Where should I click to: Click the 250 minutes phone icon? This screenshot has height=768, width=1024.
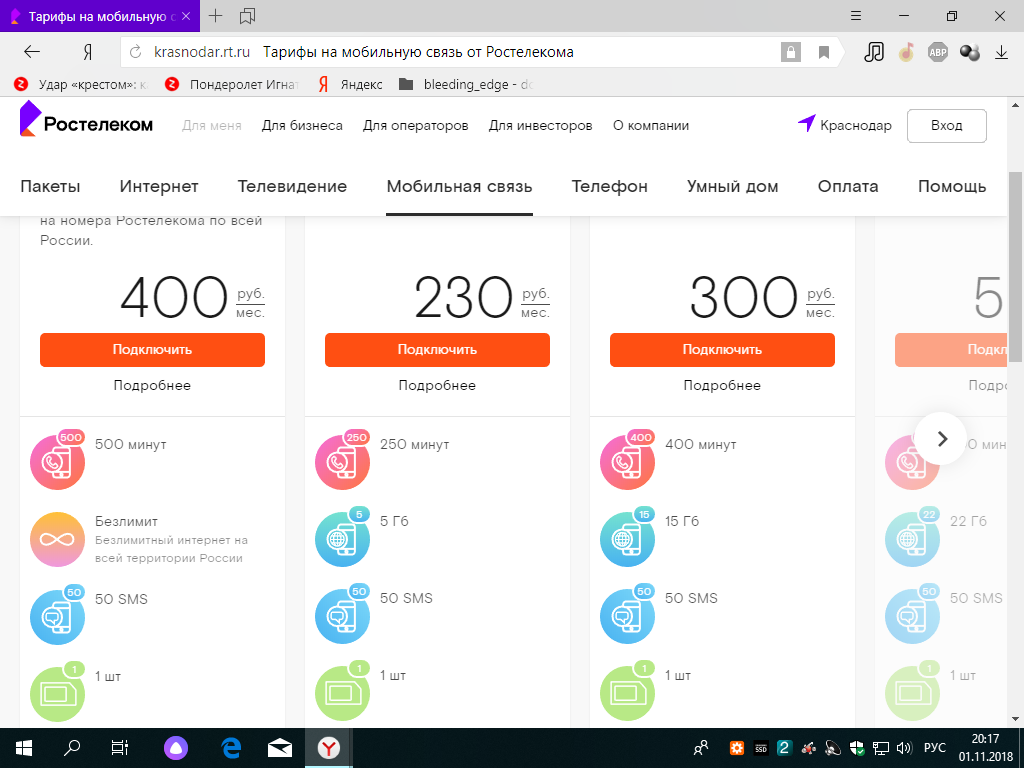342,460
